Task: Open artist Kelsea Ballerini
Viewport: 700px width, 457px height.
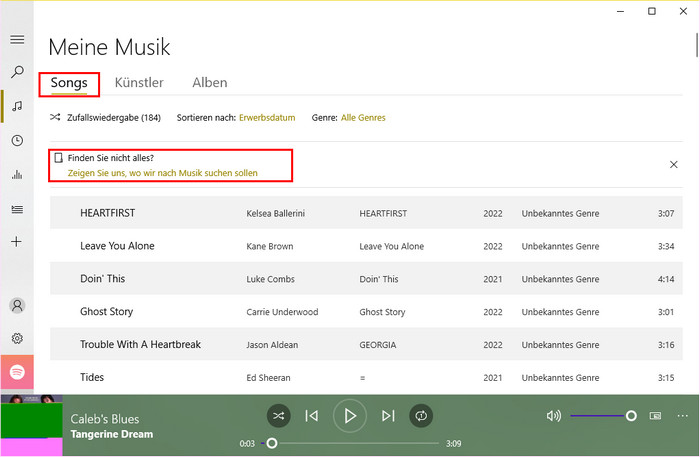Action: [275, 213]
